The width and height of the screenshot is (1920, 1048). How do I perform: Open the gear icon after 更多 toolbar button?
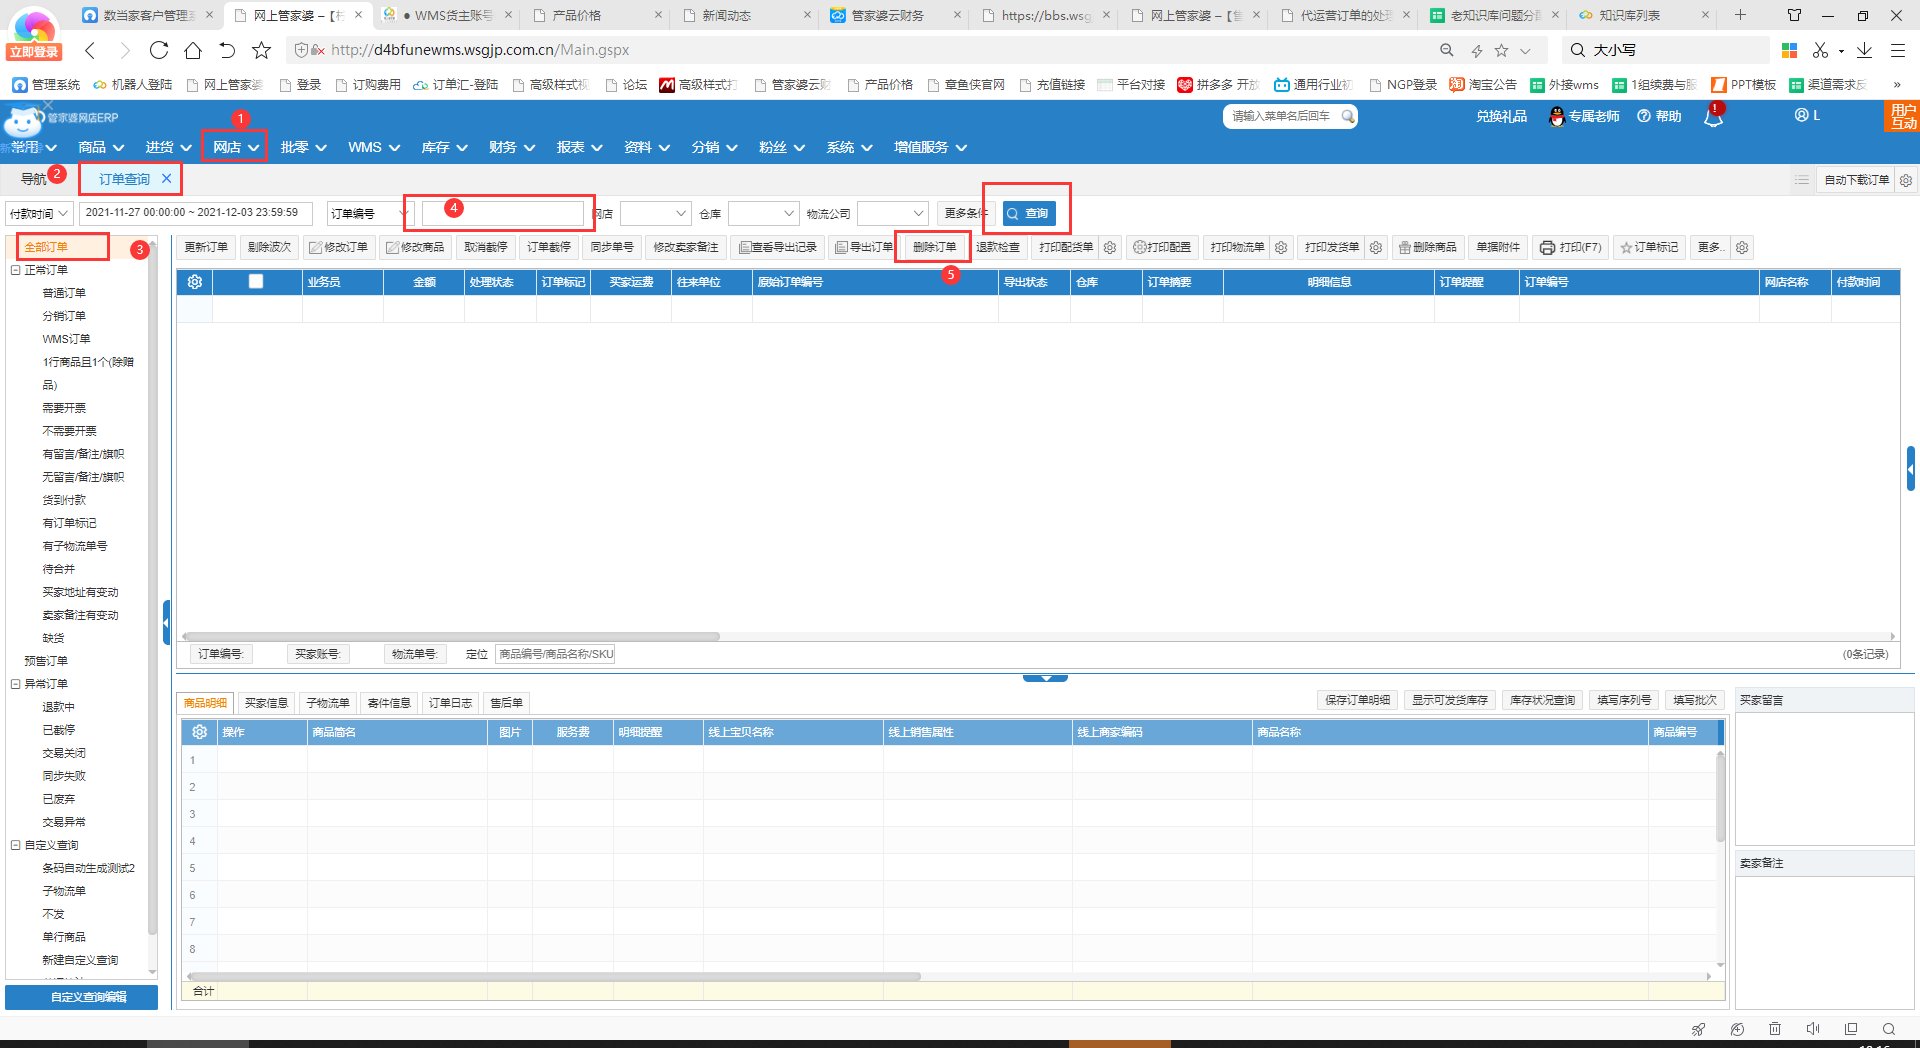tap(1742, 247)
